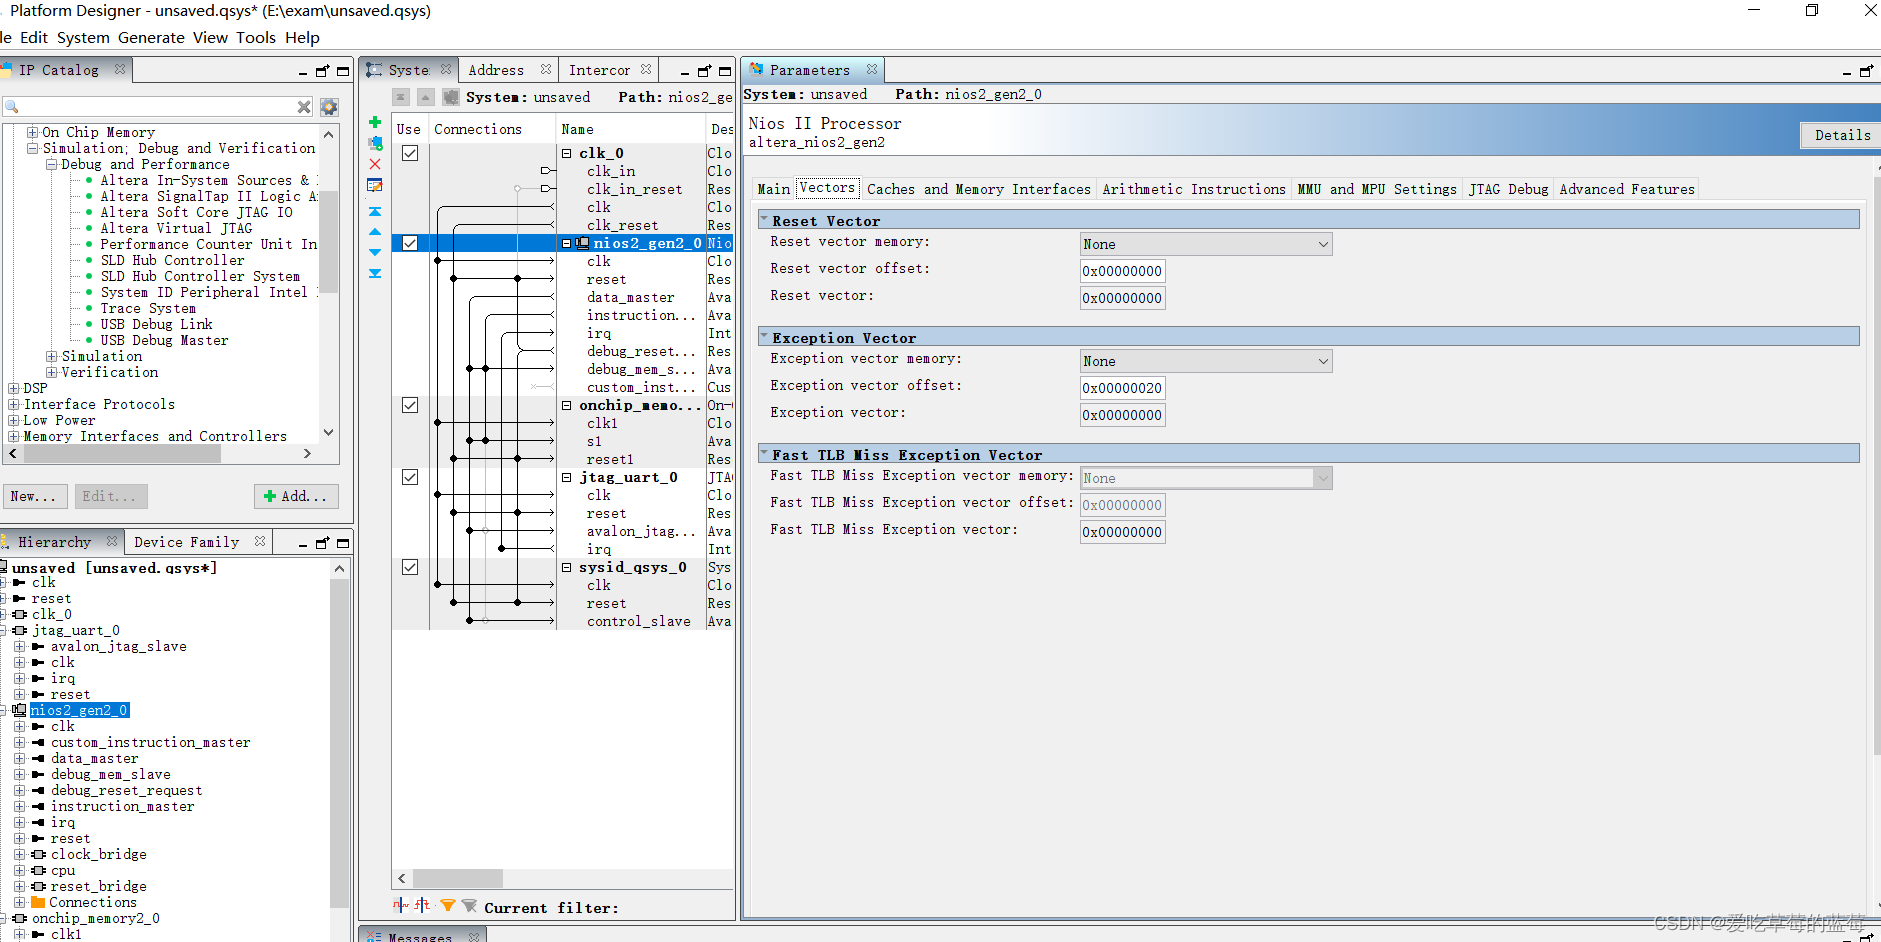Collapse the Exception Vector section

[x=764, y=337]
